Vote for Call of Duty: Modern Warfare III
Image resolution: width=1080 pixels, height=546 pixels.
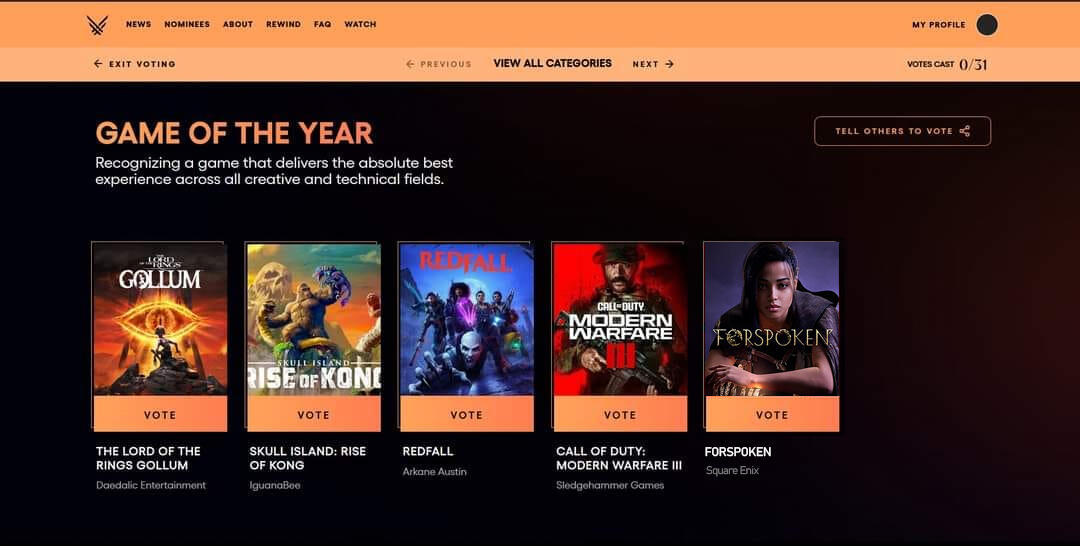(620, 414)
